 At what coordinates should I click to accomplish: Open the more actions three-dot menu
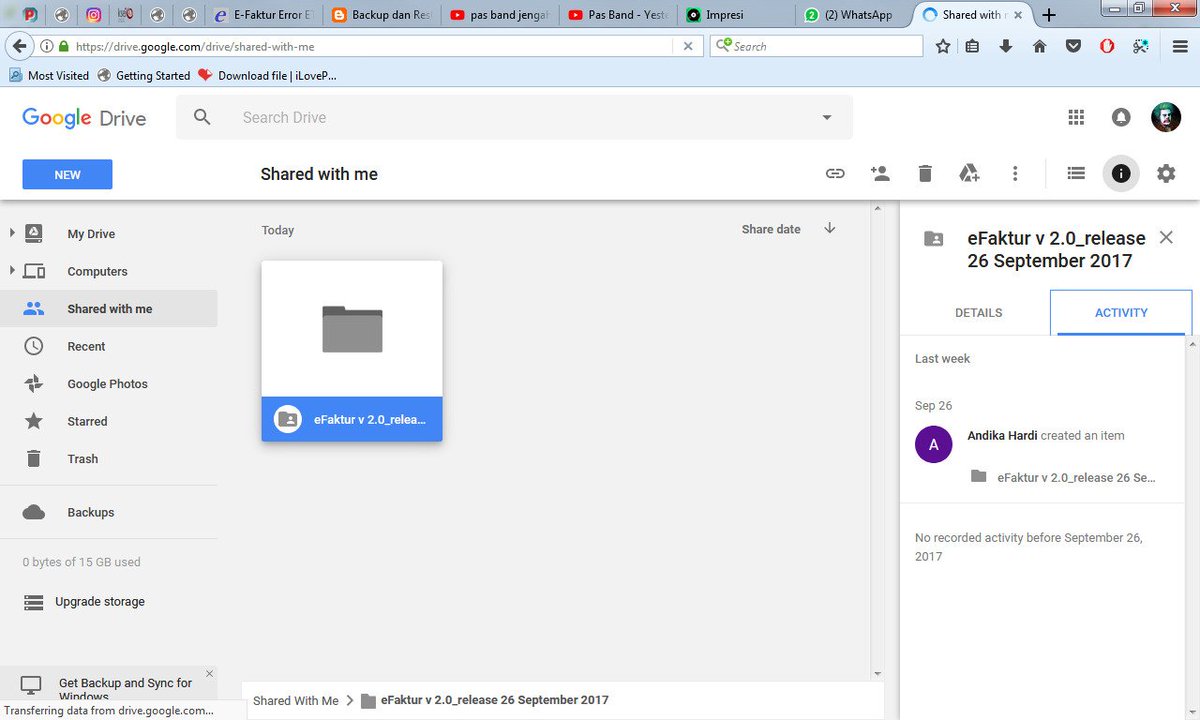click(1015, 173)
